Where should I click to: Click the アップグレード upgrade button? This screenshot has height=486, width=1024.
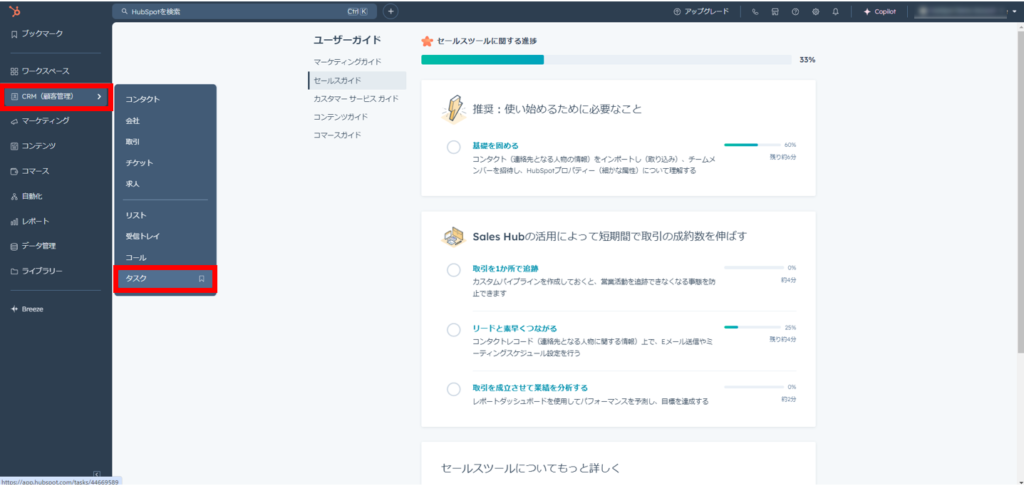[x=701, y=12]
